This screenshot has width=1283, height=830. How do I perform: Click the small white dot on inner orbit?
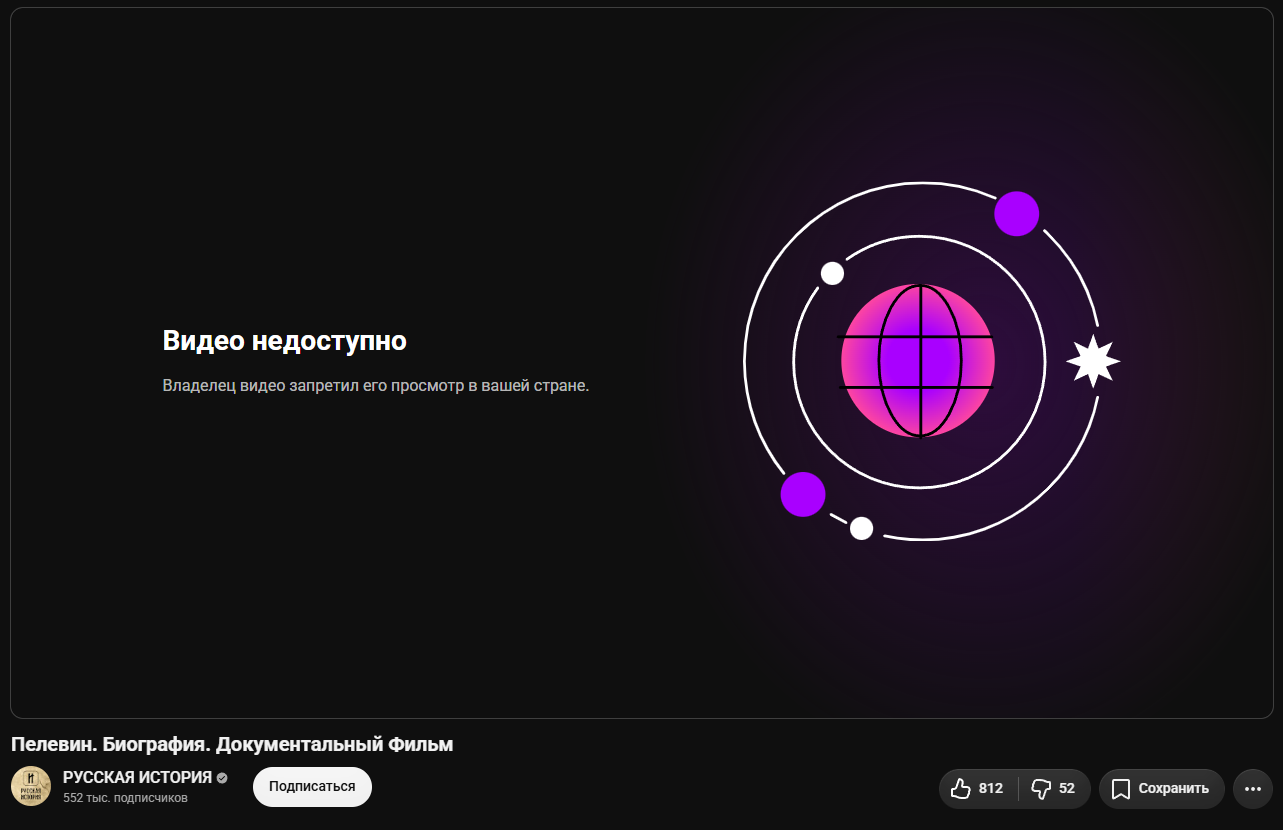832,273
